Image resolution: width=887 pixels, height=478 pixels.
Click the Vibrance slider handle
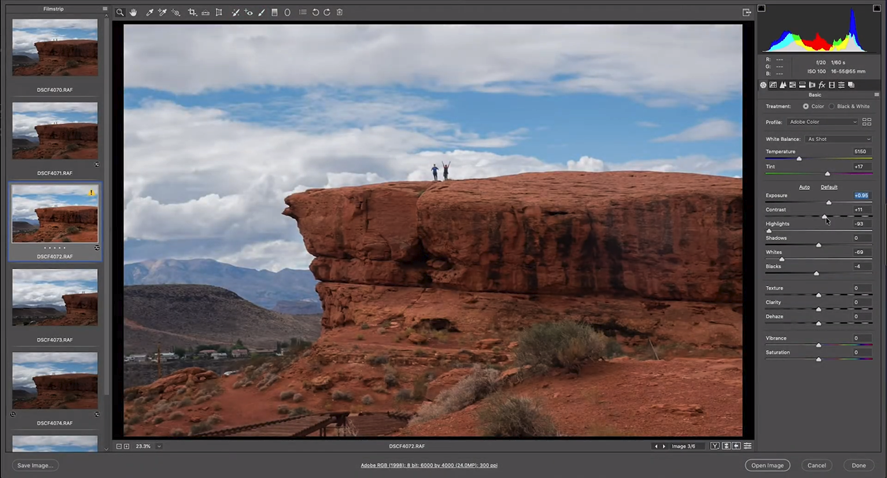click(819, 345)
